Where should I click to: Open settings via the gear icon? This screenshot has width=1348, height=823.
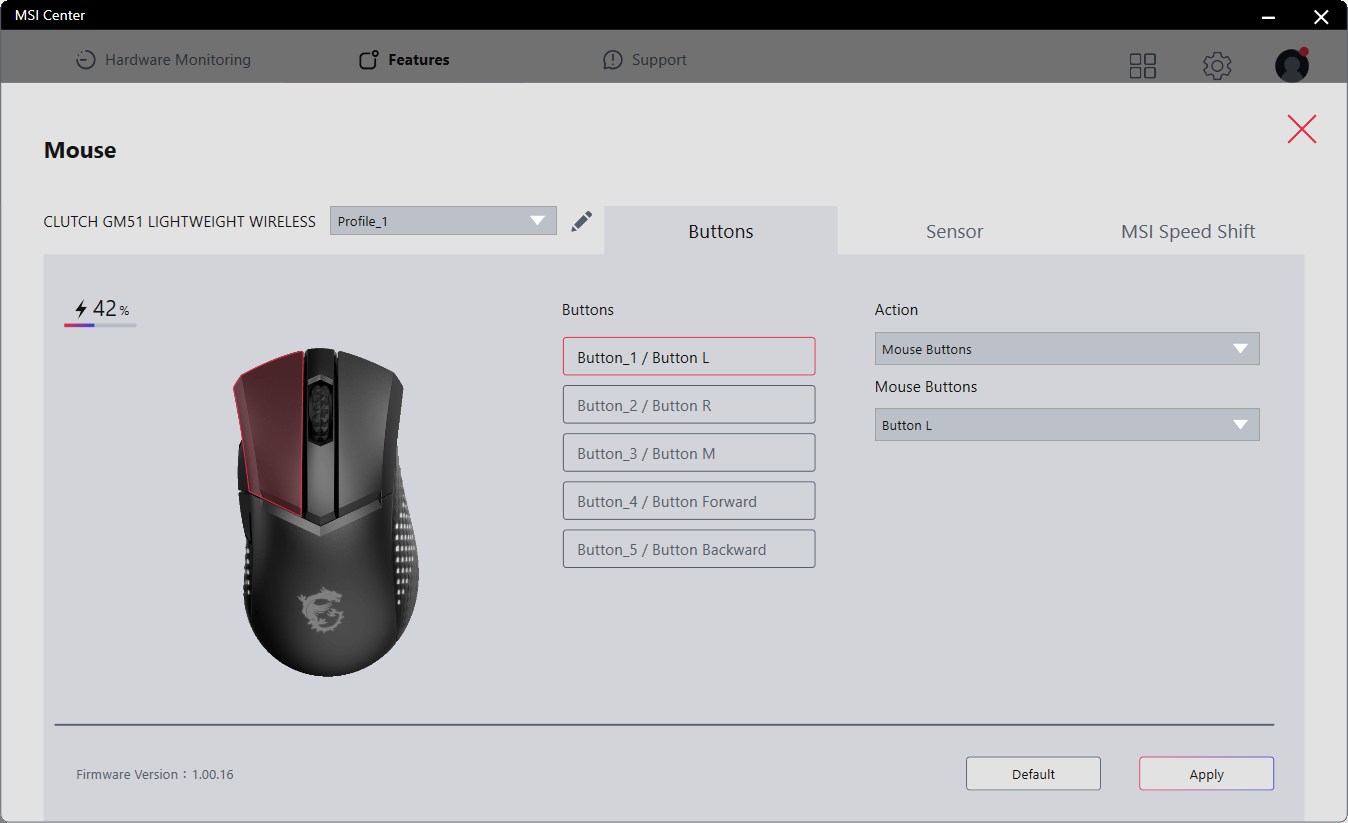point(1217,66)
